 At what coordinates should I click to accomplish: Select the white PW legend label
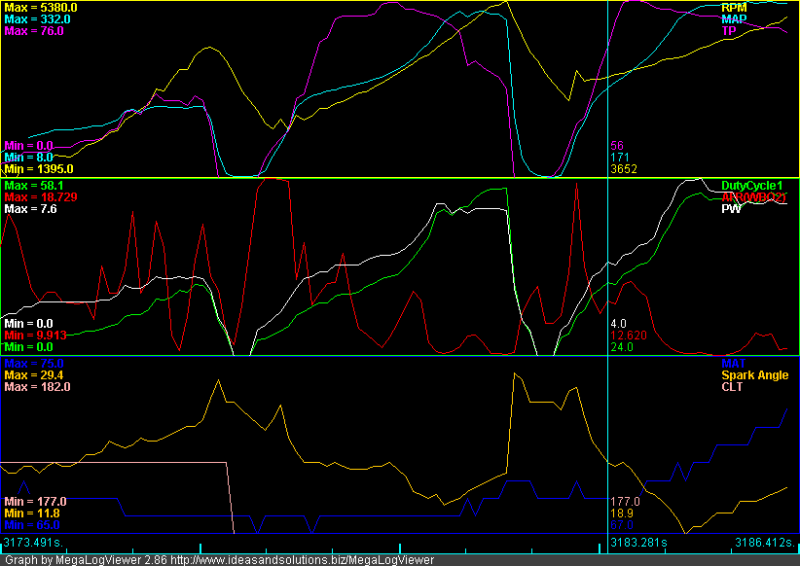731,209
